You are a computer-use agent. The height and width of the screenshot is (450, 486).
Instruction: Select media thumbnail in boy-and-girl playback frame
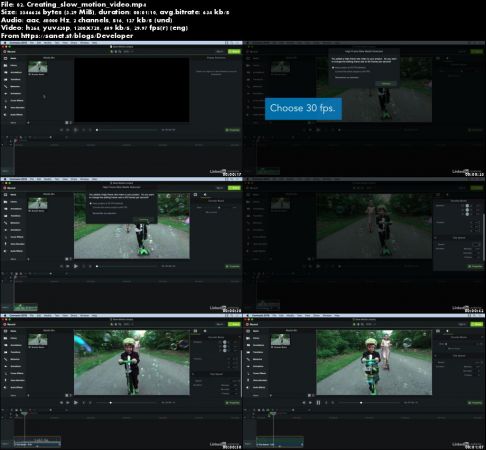pos(280,339)
